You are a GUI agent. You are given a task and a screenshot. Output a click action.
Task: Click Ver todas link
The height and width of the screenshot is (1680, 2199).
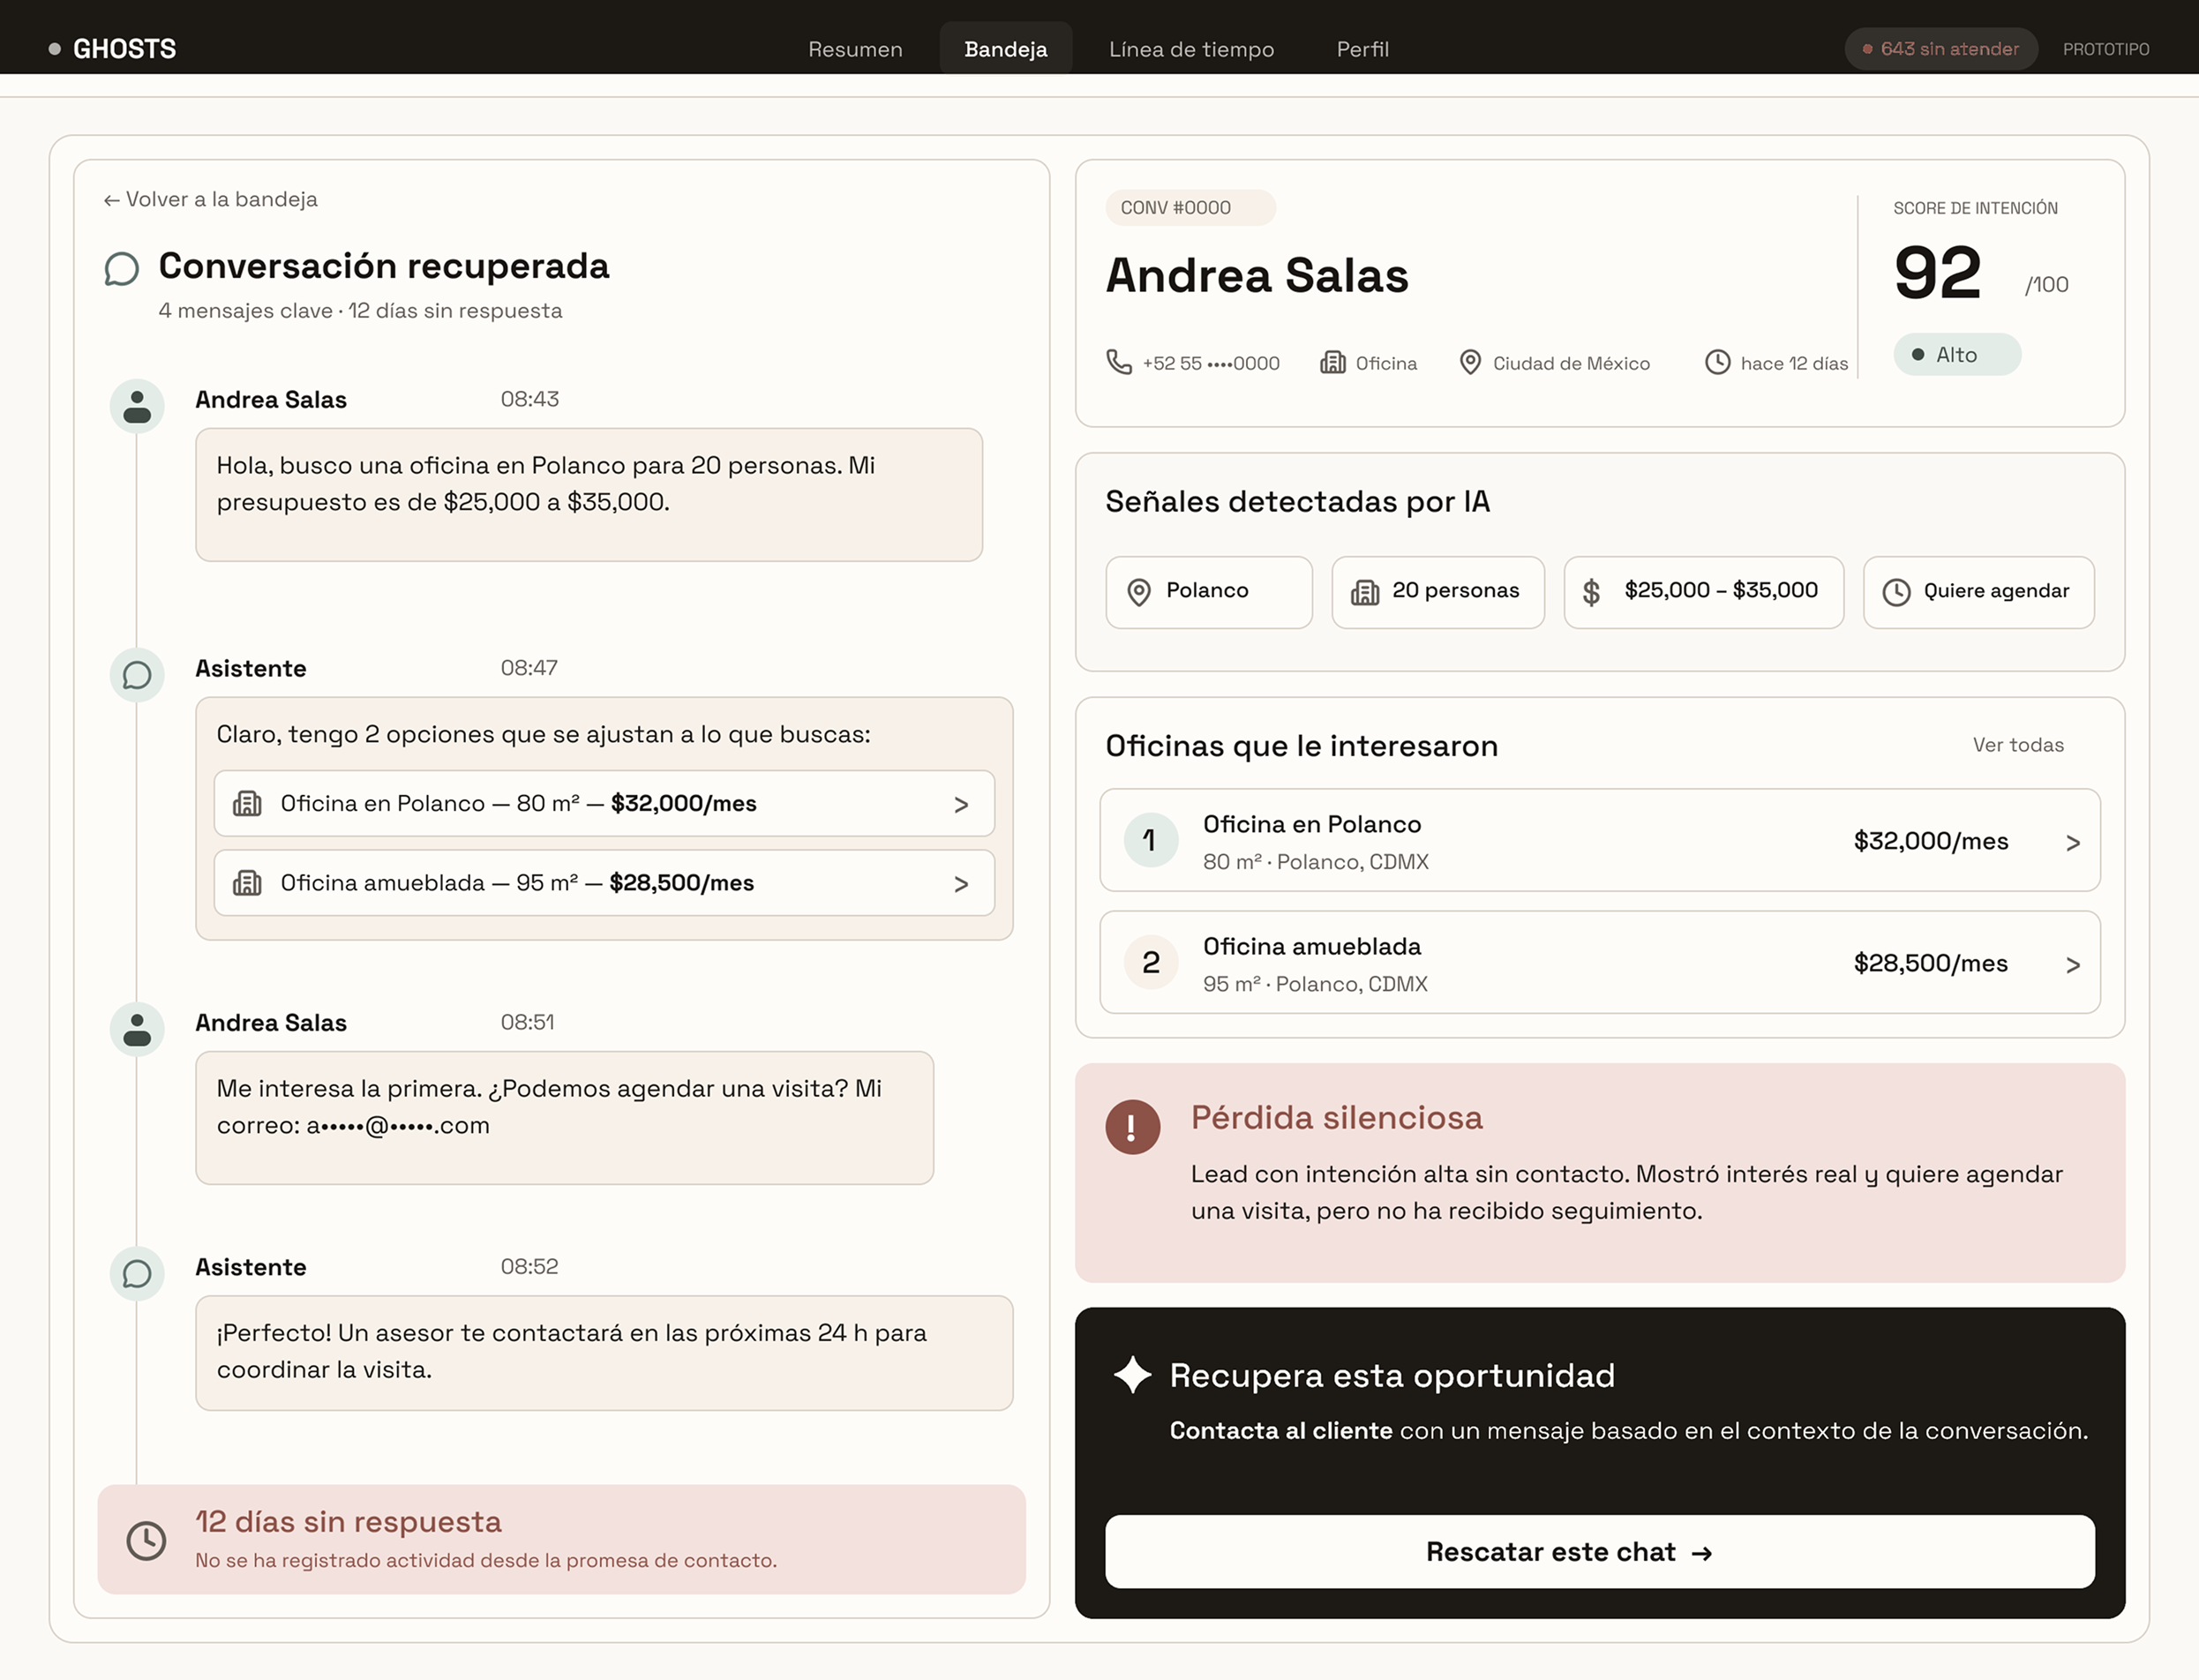(x=2018, y=745)
